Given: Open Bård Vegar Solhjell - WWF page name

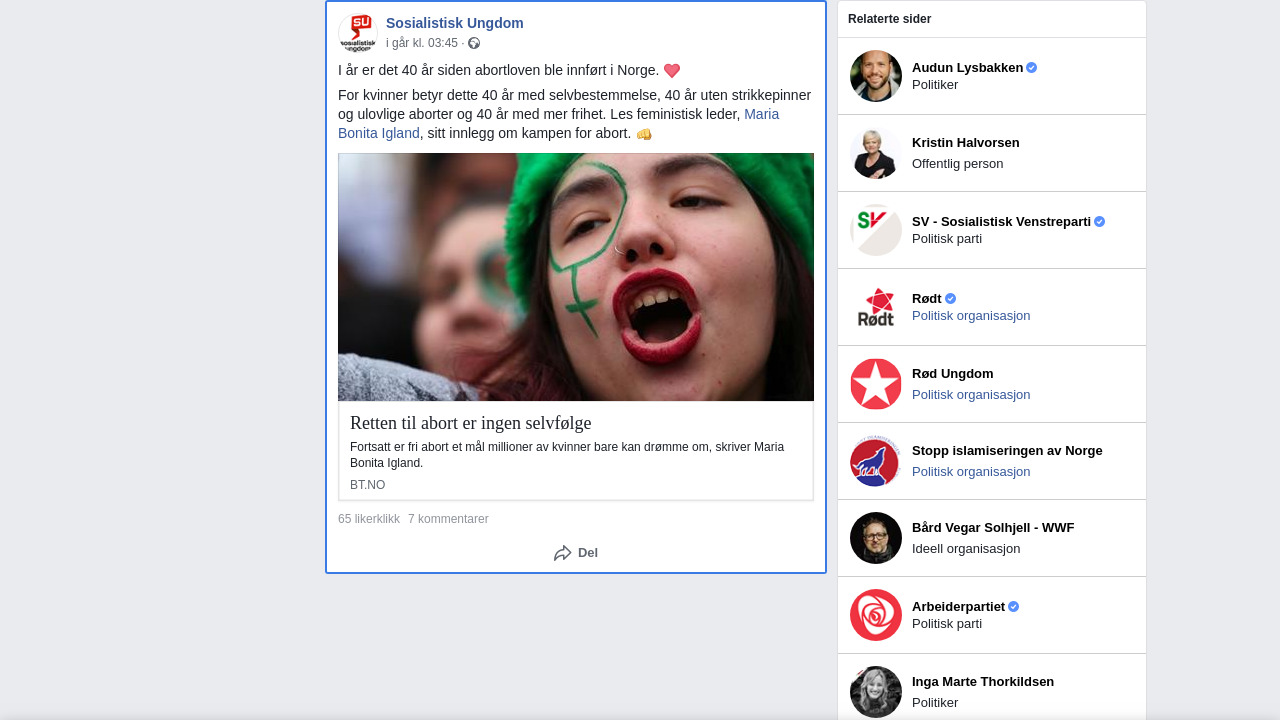Looking at the screenshot, I should 993,528.
